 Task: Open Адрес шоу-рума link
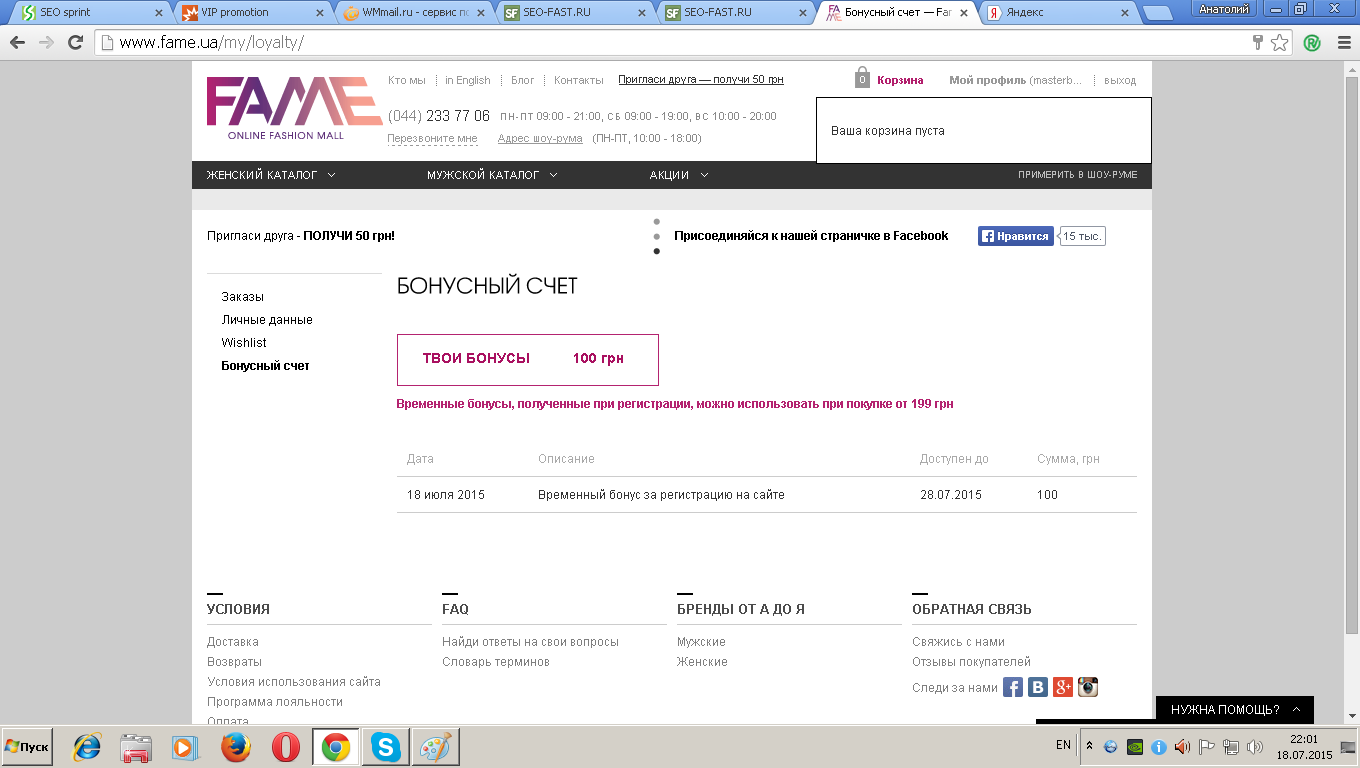point(540,138)
